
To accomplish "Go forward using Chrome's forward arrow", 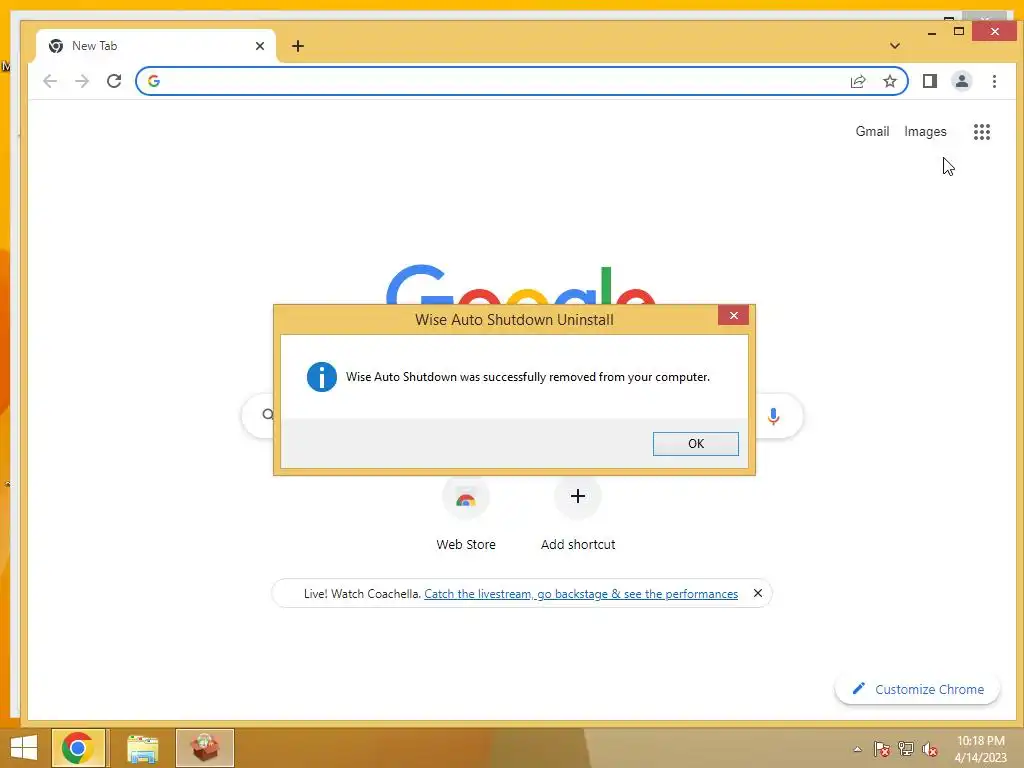I will click(82, 81).
